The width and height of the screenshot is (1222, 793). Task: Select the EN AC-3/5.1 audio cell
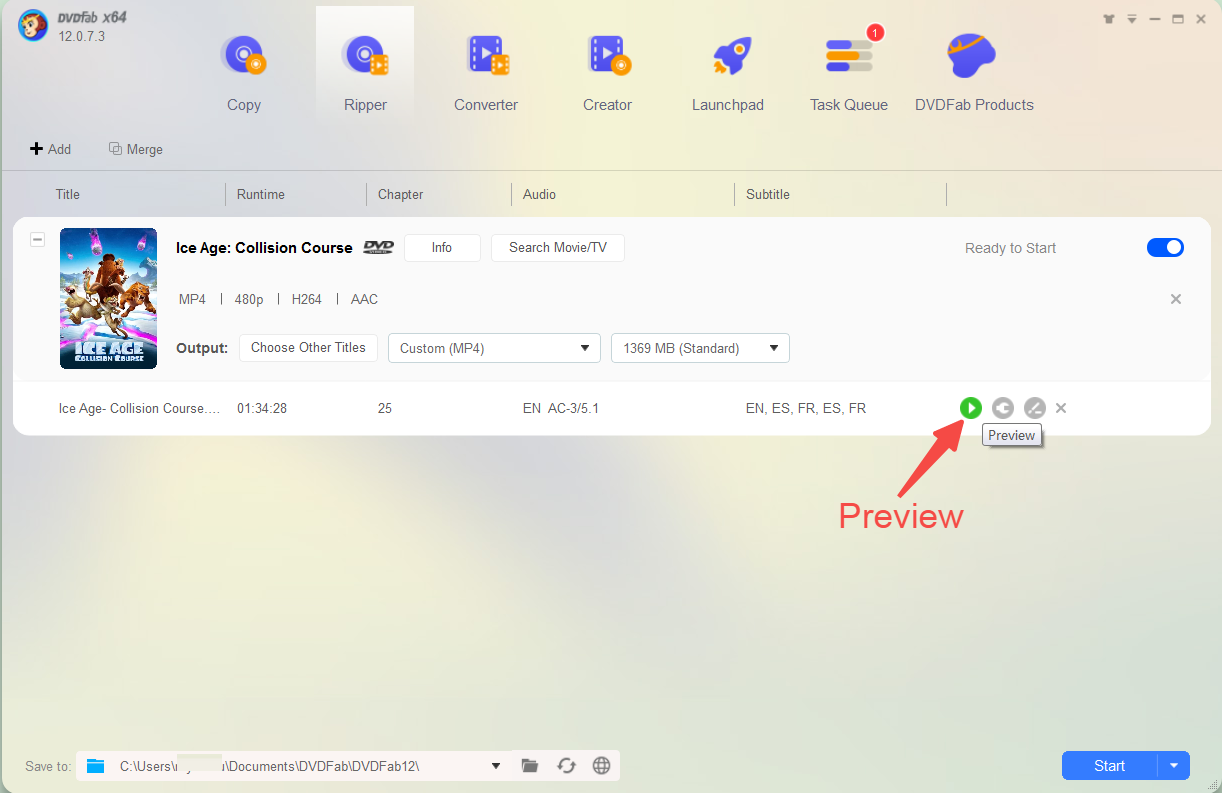(x=561, y=408)
